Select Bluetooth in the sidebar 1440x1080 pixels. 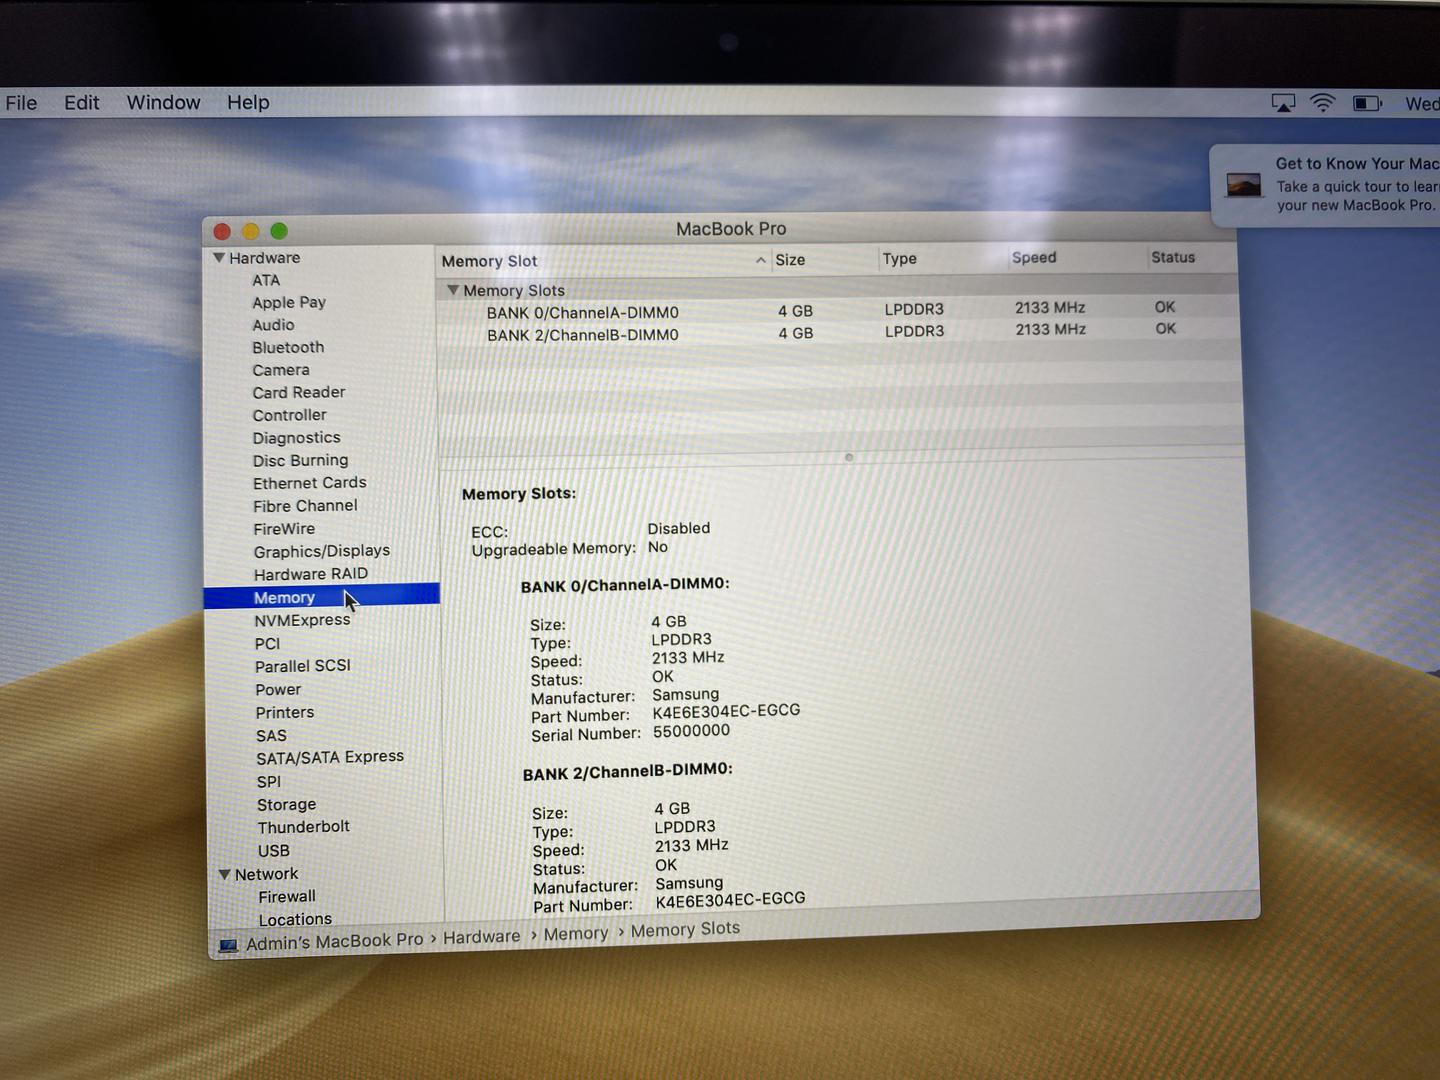coord(288,347)
